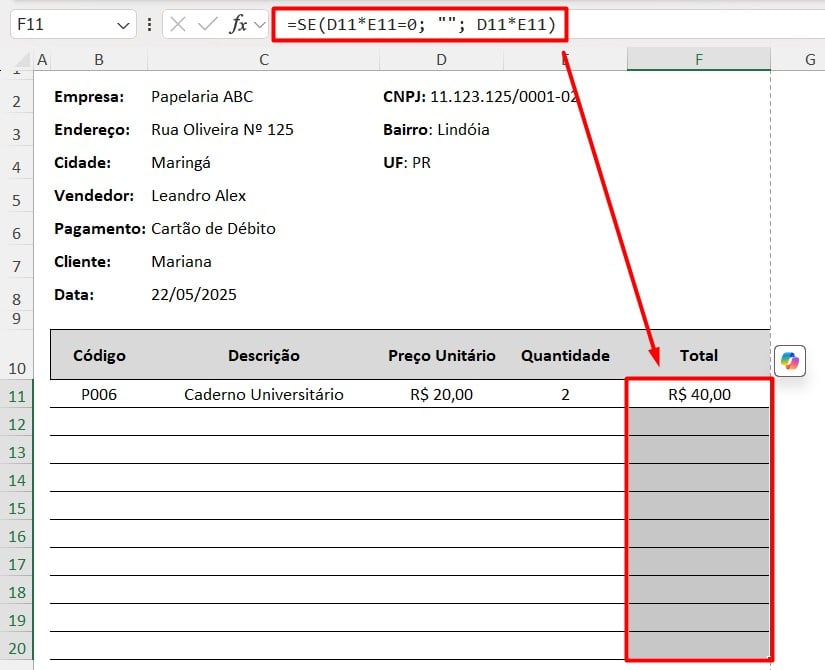Click the 'Bairro: Lindóia' cell
825x670 pixels.
(436, 129)
